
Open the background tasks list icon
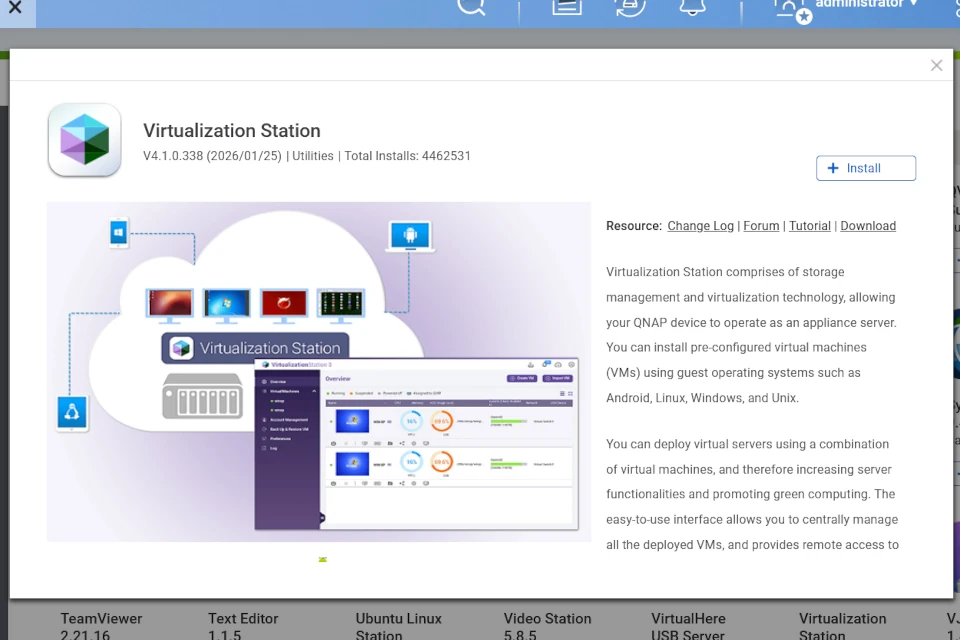pos(567,6)
